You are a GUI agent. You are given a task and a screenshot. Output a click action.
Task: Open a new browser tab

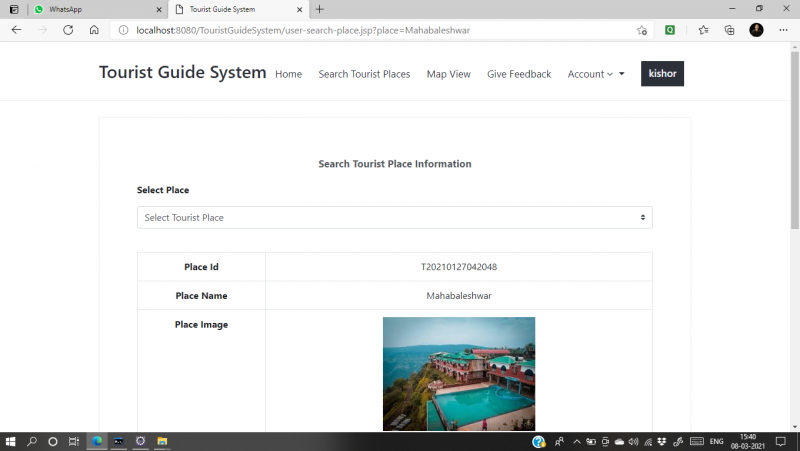click(x=319, y=9)
